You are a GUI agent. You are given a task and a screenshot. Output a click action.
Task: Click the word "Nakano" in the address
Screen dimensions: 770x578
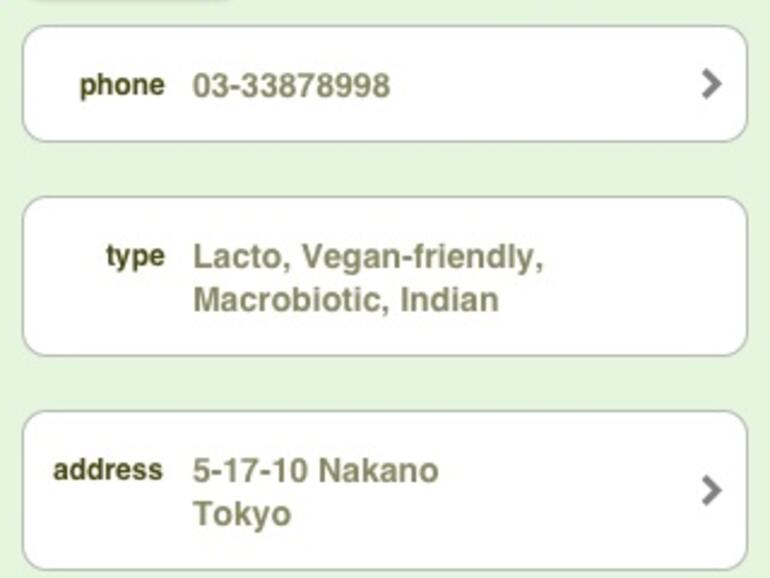tap(379, 470)
